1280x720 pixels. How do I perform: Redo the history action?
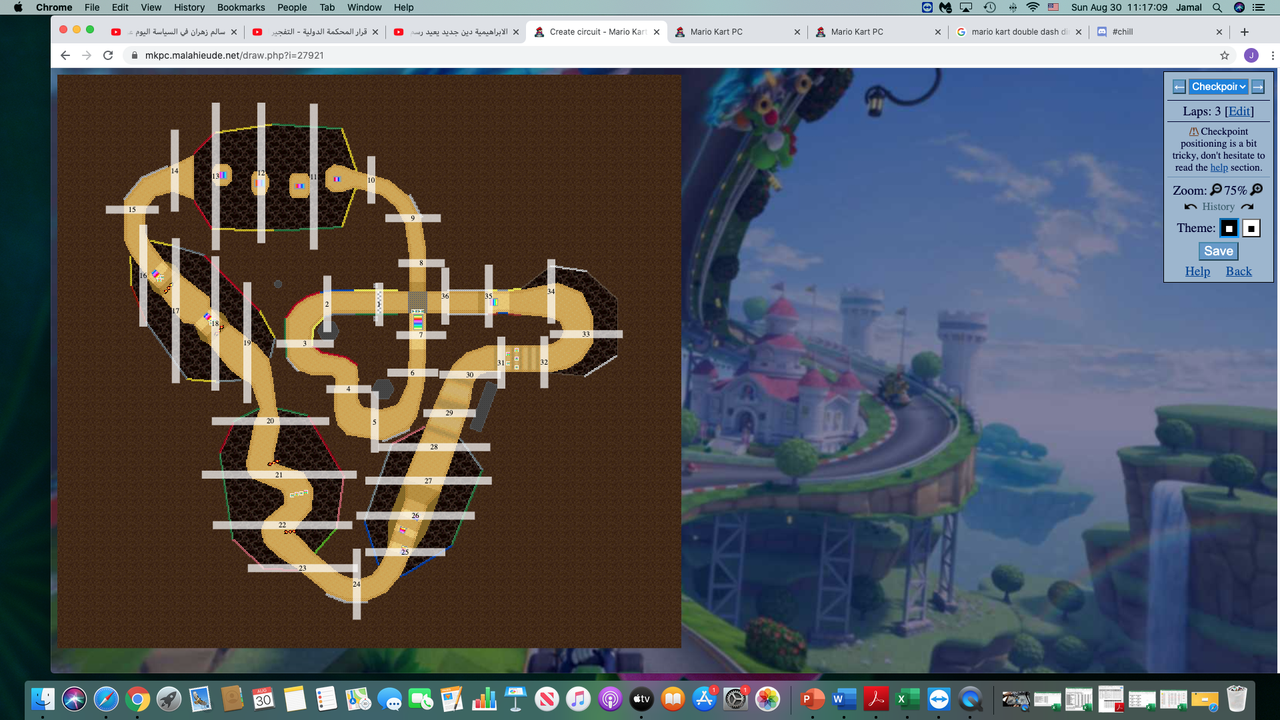(1247, 207)
